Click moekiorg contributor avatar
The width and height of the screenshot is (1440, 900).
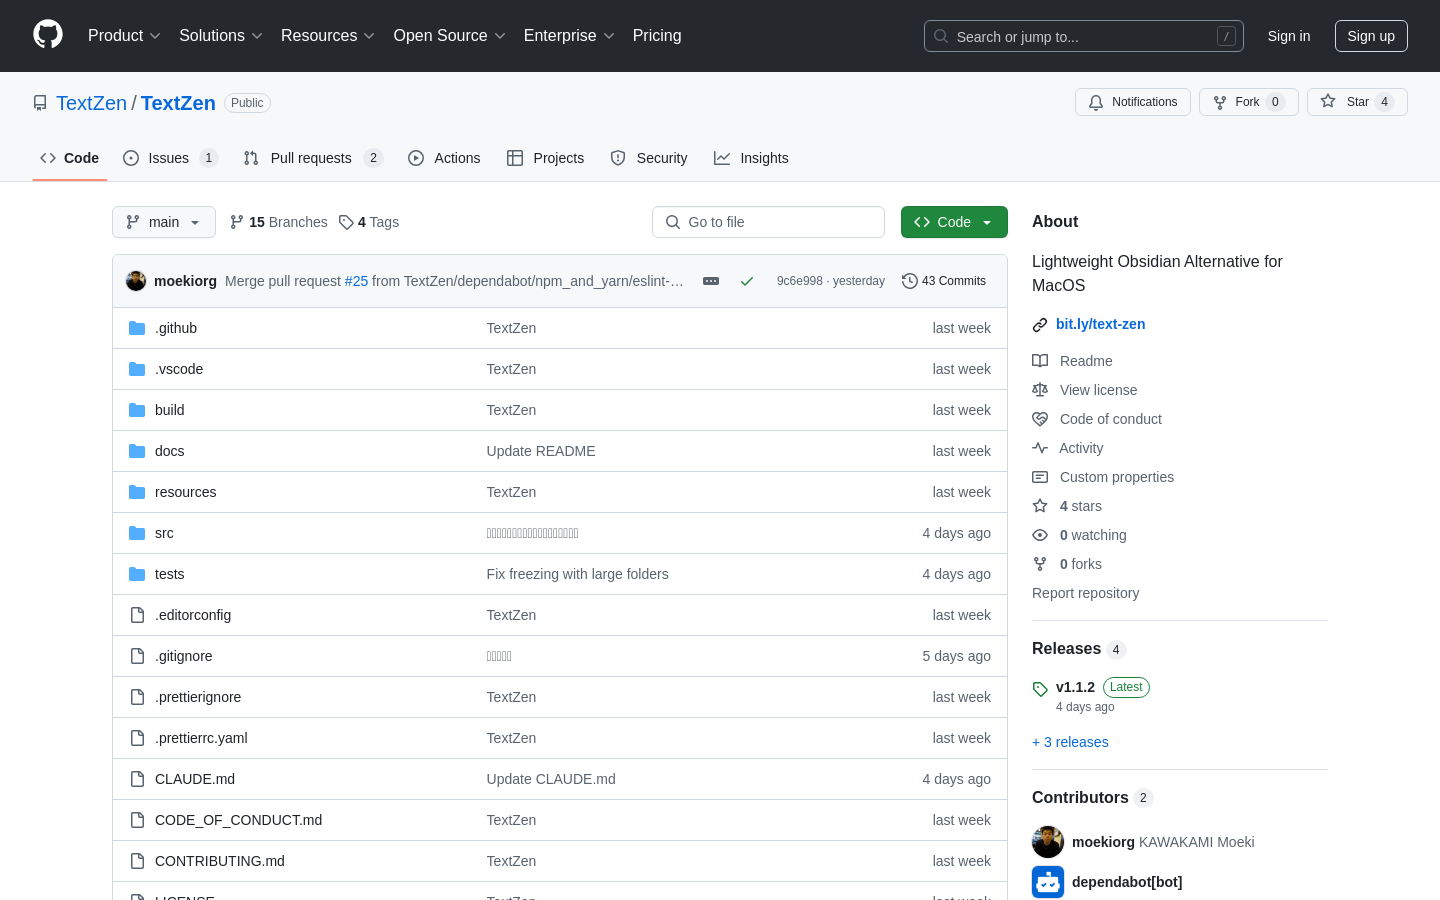(x=1048, y=842)
